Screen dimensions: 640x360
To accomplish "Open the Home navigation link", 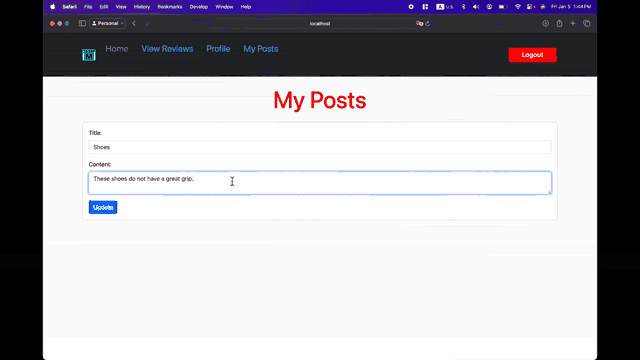I will click(117, 49).
